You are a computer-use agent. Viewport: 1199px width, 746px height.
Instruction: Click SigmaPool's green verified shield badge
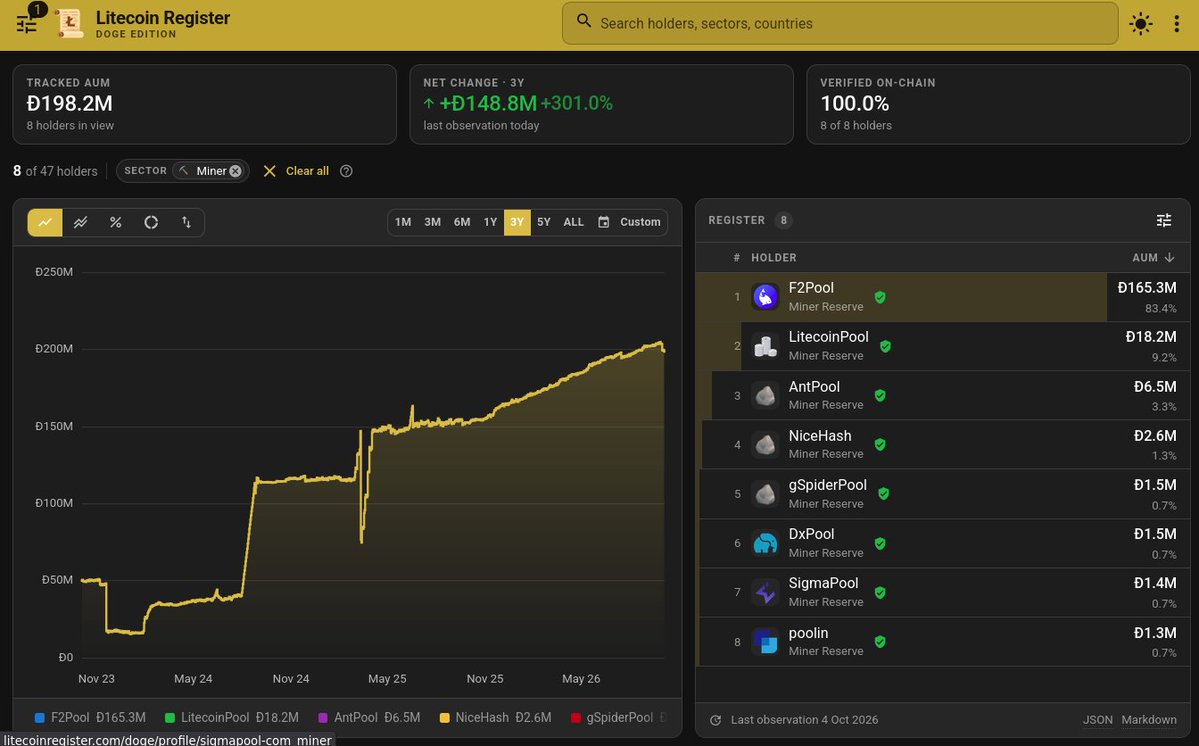tap(880, 592)
